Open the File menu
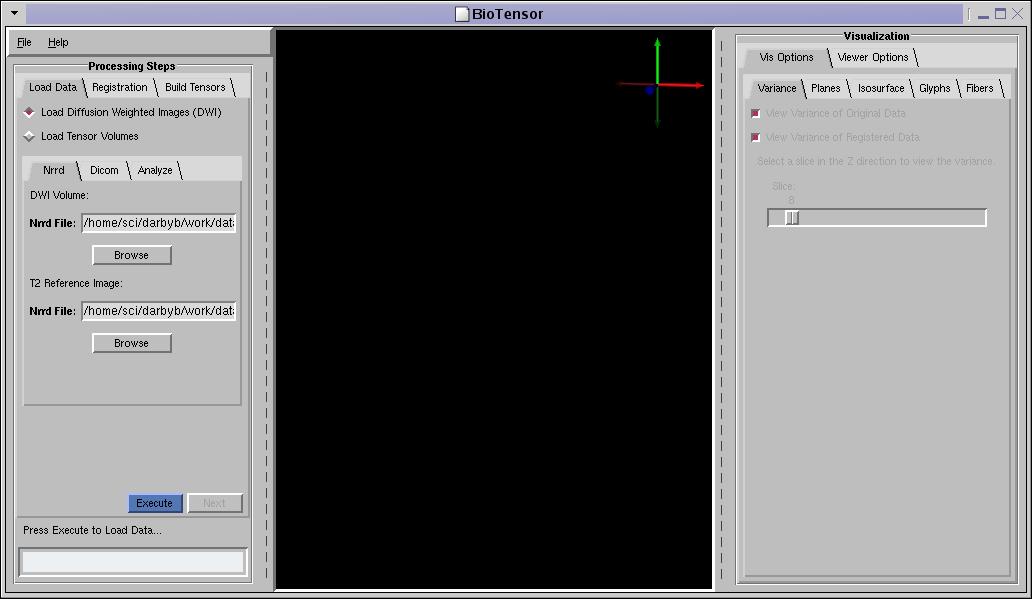This screenshot has height=599, width=1032. 24,42
